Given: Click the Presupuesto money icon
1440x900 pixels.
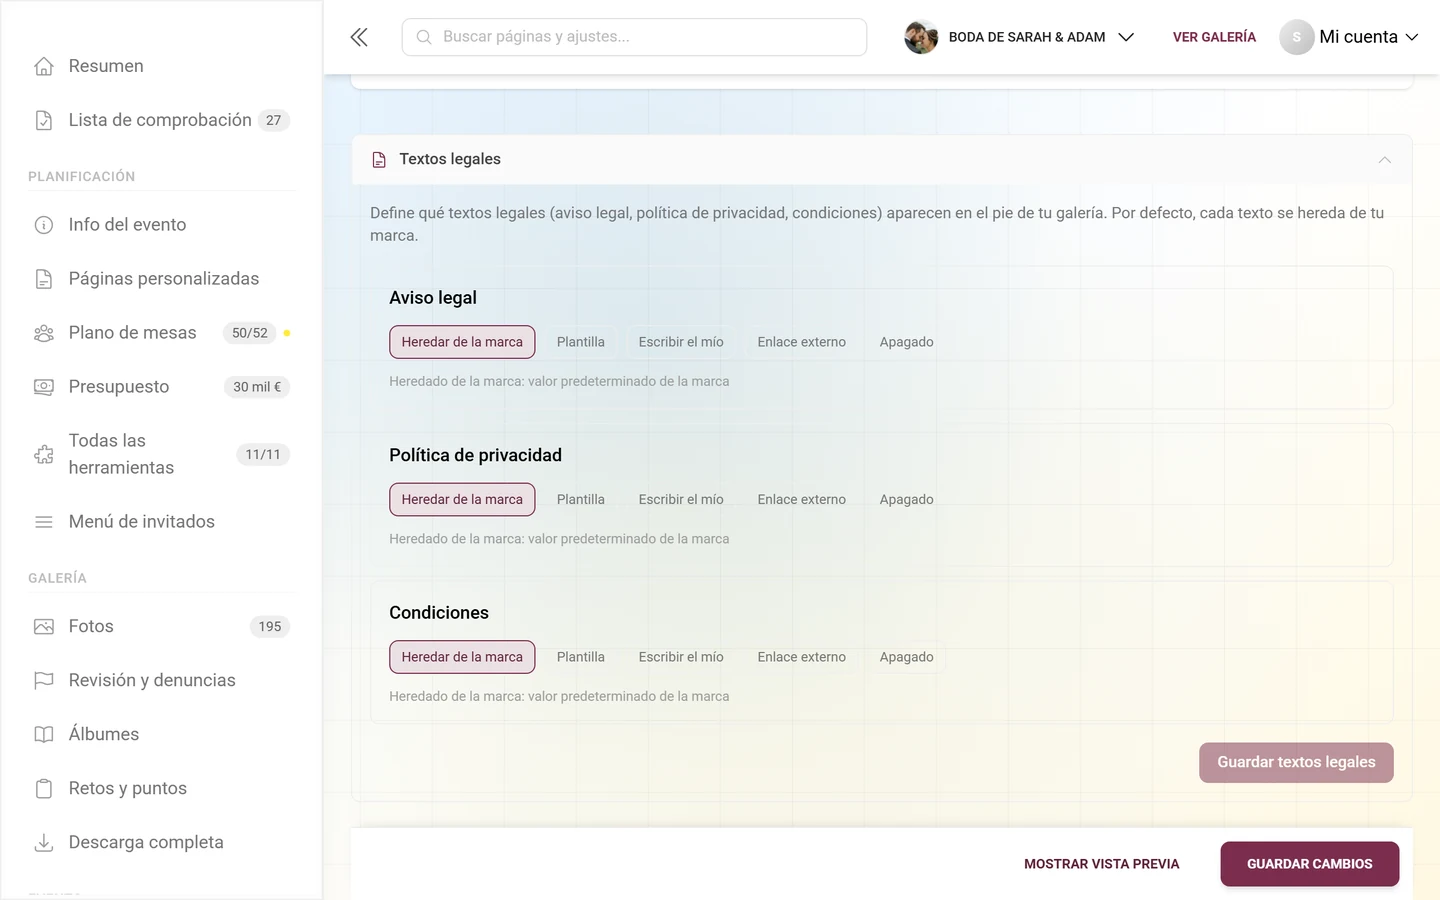Looking at the screenshot, I should pos(44,387).
